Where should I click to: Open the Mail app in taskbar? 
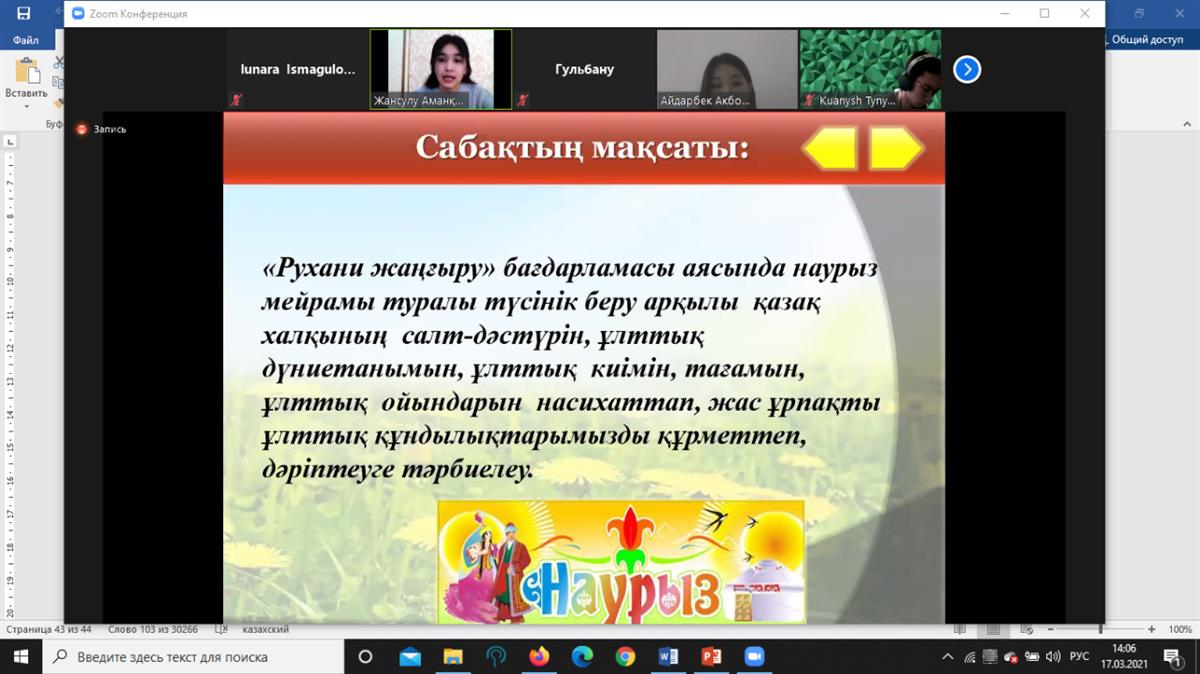point(410,657)
